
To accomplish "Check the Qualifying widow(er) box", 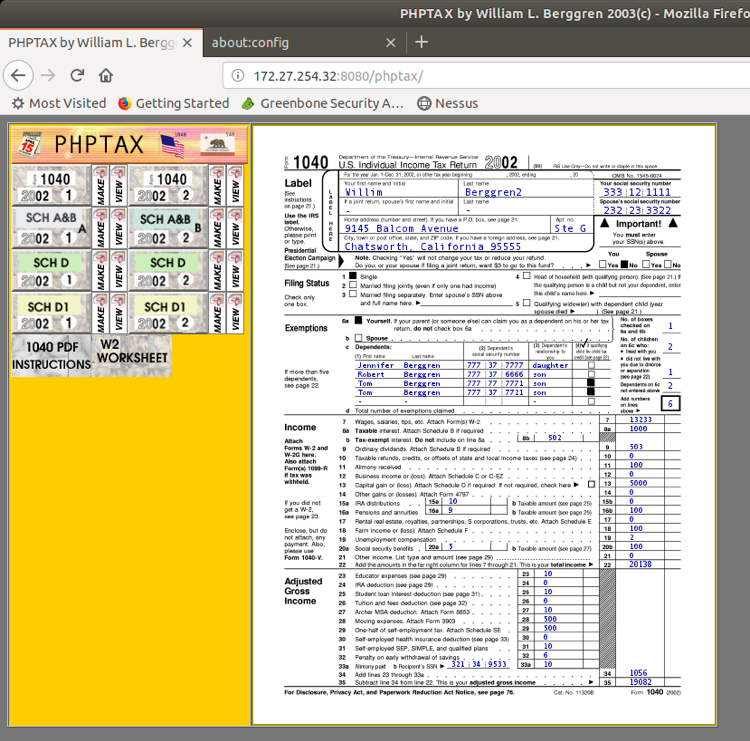I will (x=527, y=303).
